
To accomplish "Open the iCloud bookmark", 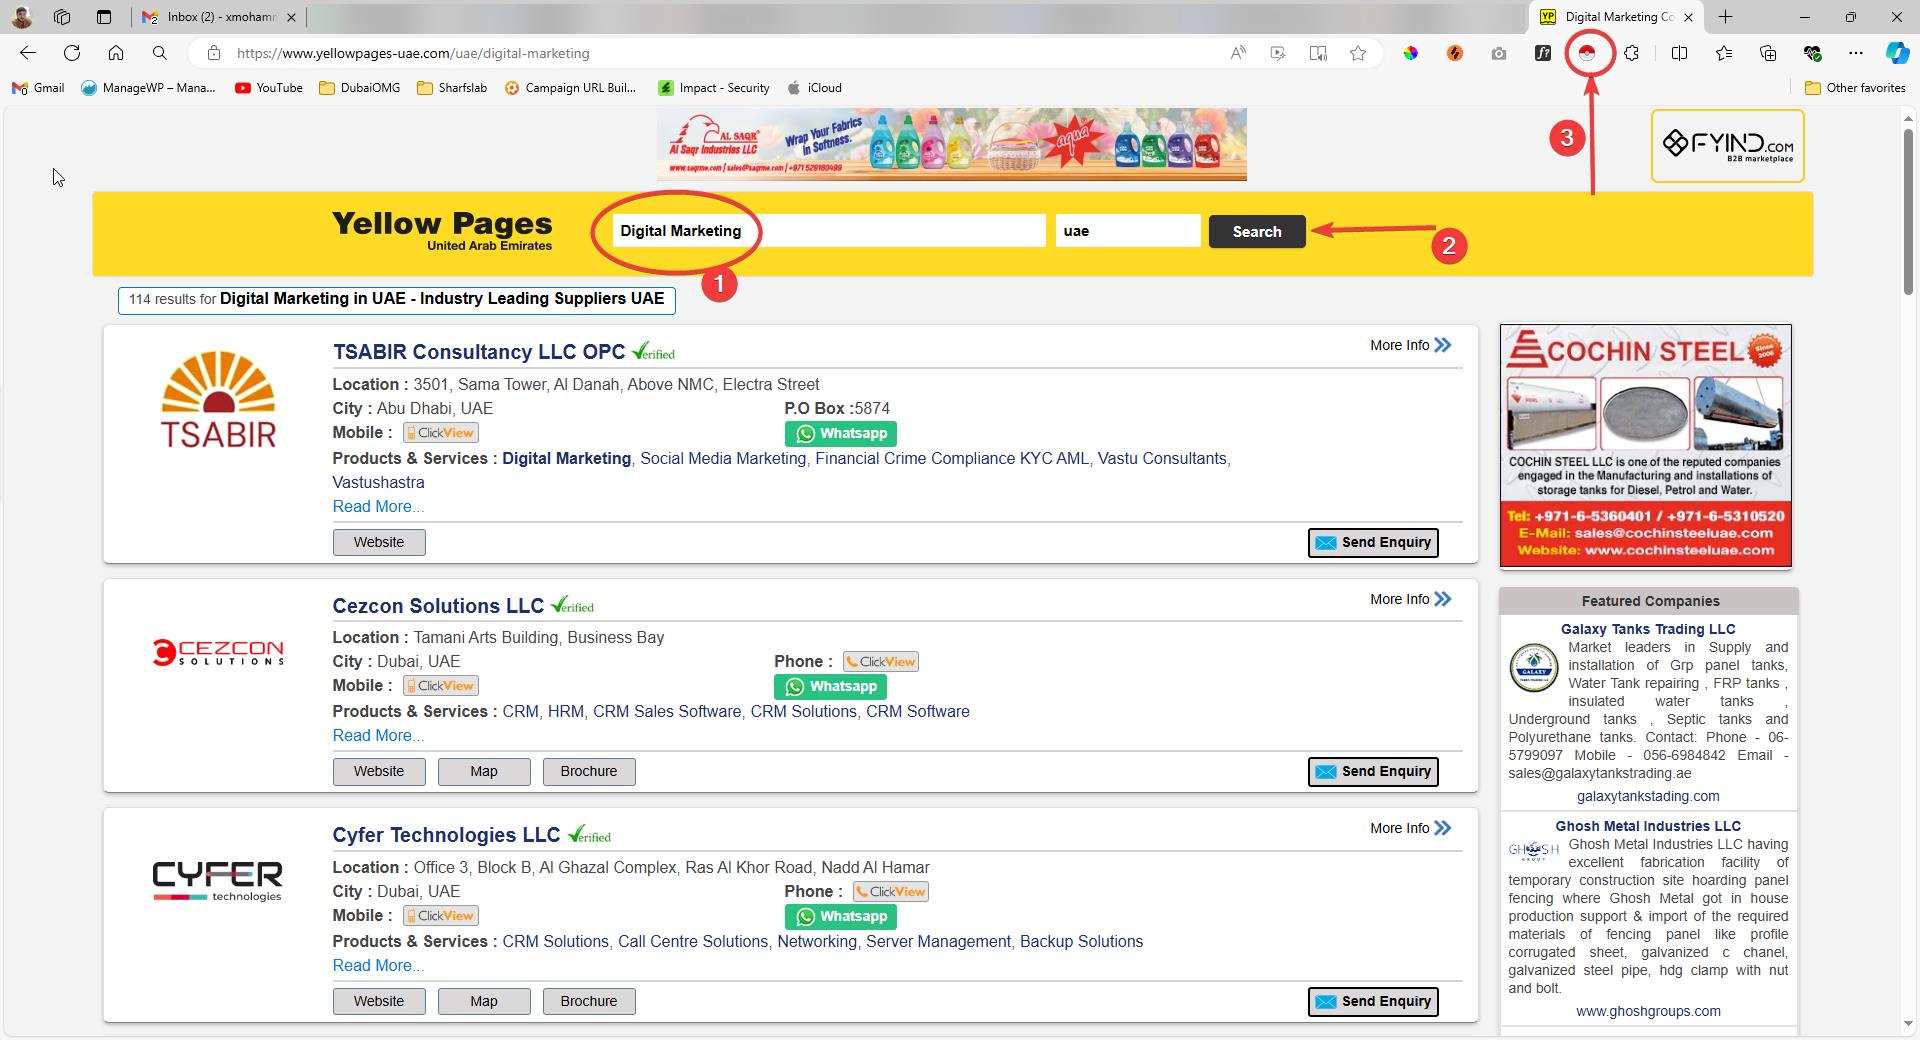I will click(814, 88).
